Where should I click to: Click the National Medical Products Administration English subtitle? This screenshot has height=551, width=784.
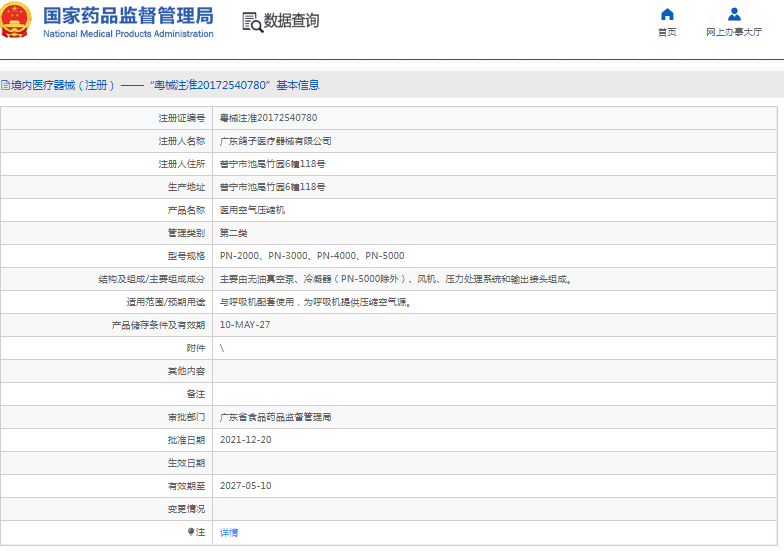click(x=128, y=34)
